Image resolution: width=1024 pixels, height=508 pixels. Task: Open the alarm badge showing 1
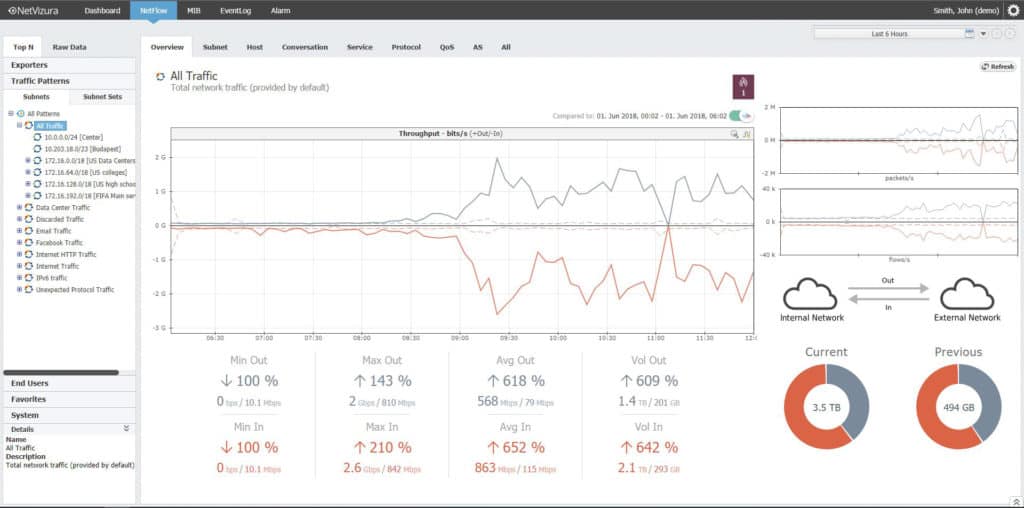coord(743,87)
